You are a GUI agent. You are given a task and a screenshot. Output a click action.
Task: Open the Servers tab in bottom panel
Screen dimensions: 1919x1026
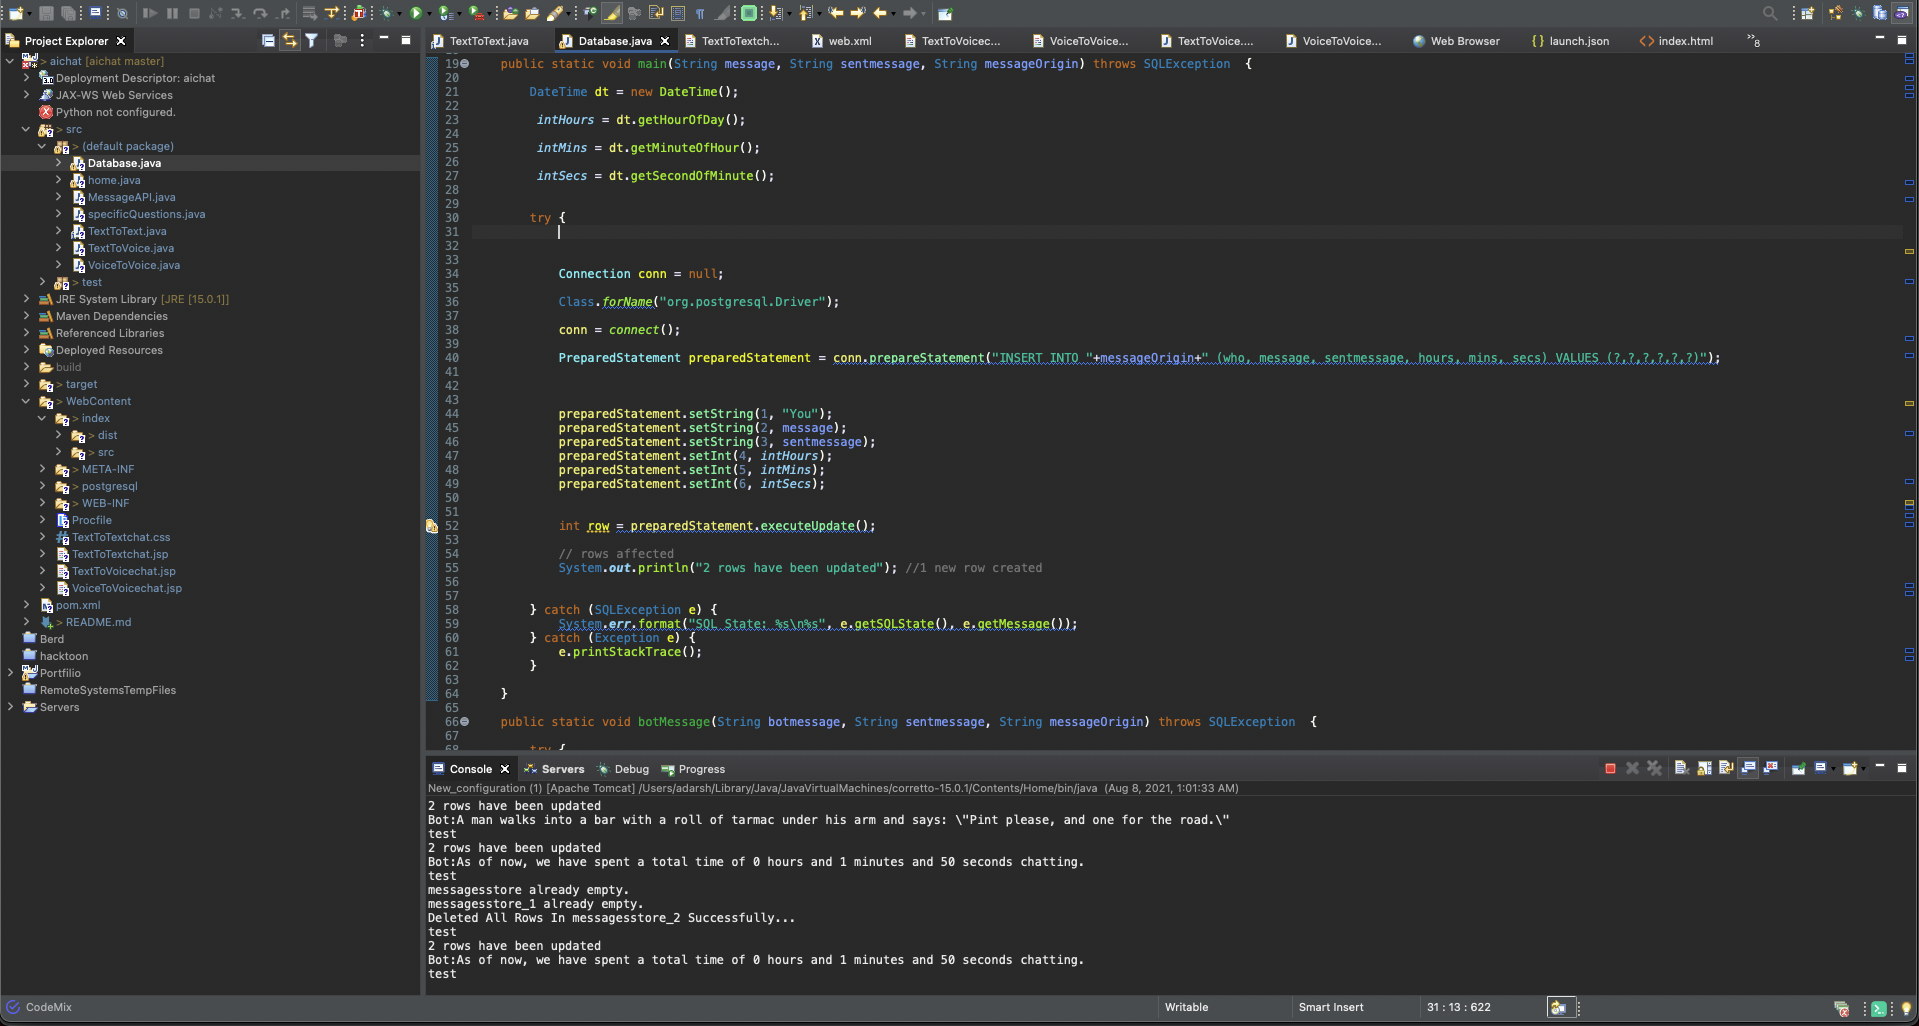pyautogui.click(x=562, y=769)
